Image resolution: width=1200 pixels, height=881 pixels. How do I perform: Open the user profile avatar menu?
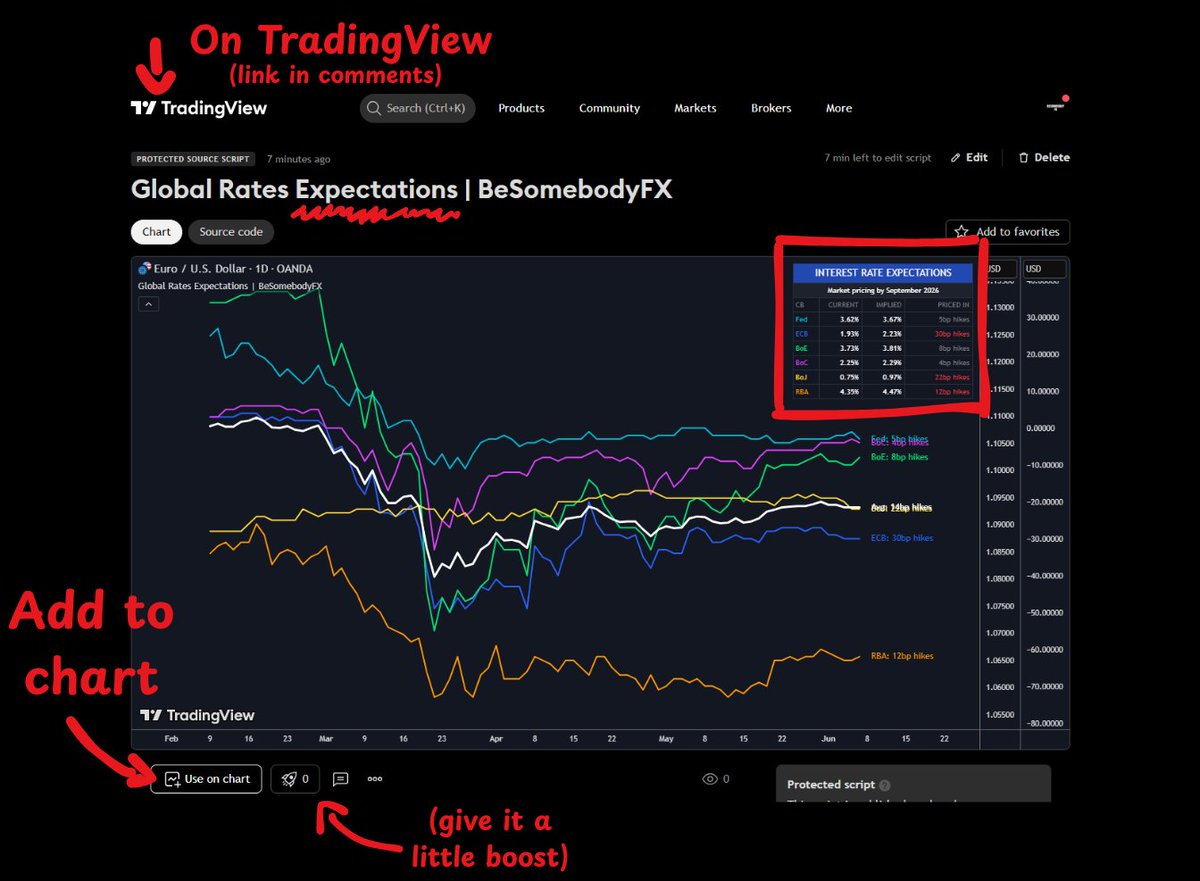coord(1054,105)
